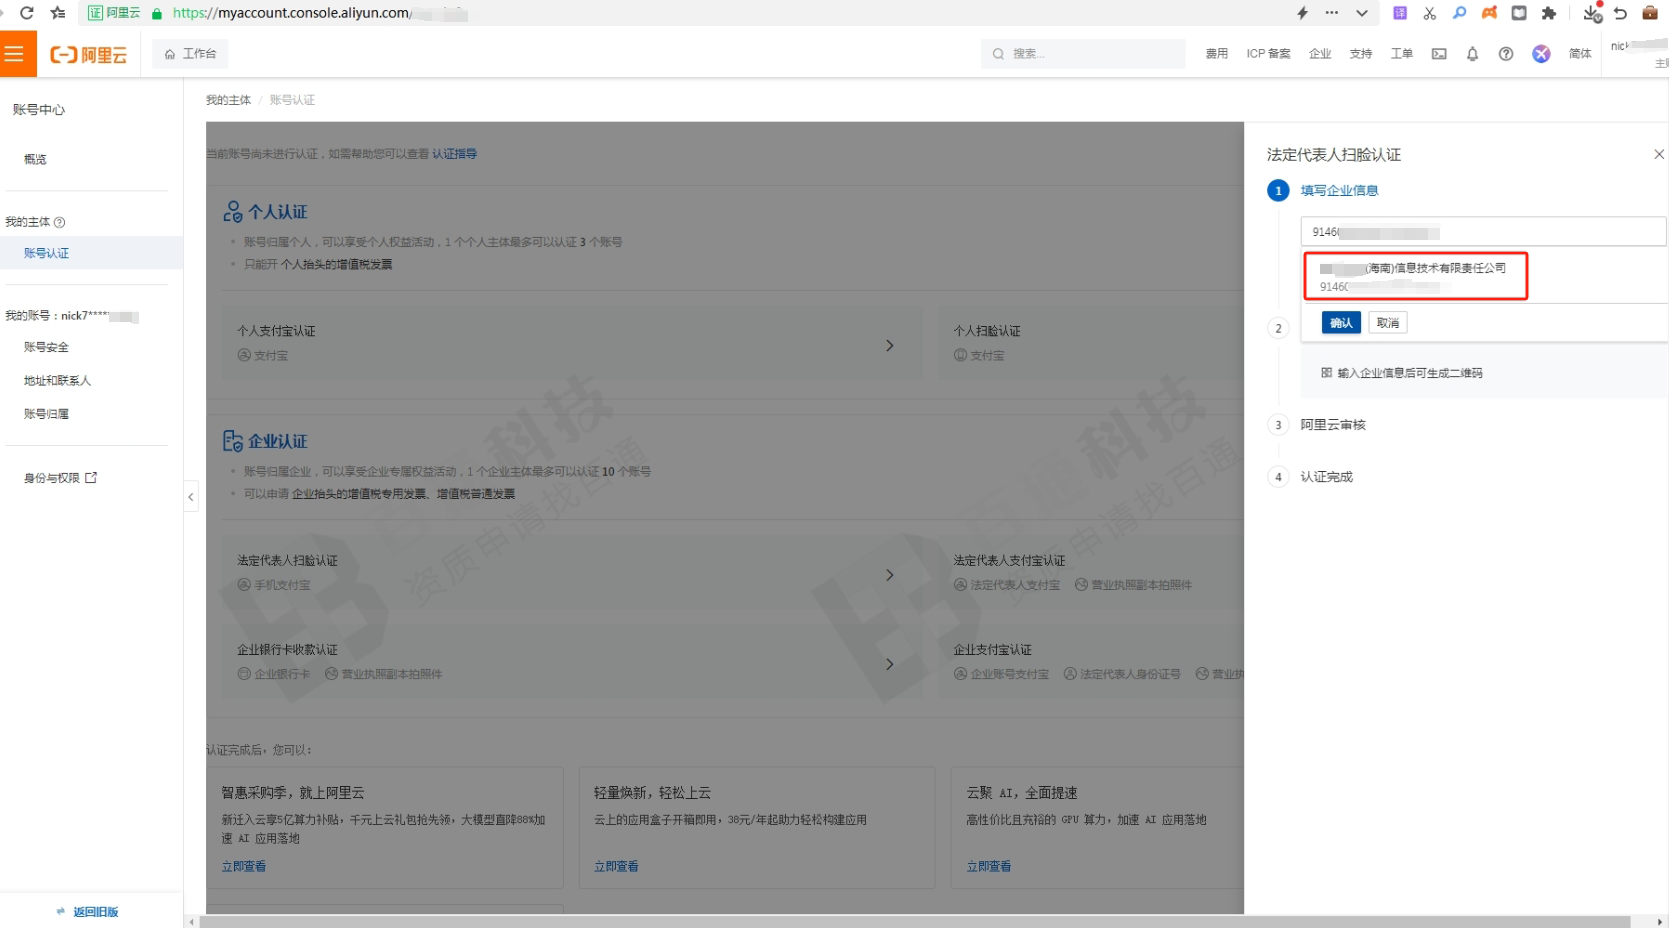
Task: Open the help question mark icon
Action: [1506, 54]
